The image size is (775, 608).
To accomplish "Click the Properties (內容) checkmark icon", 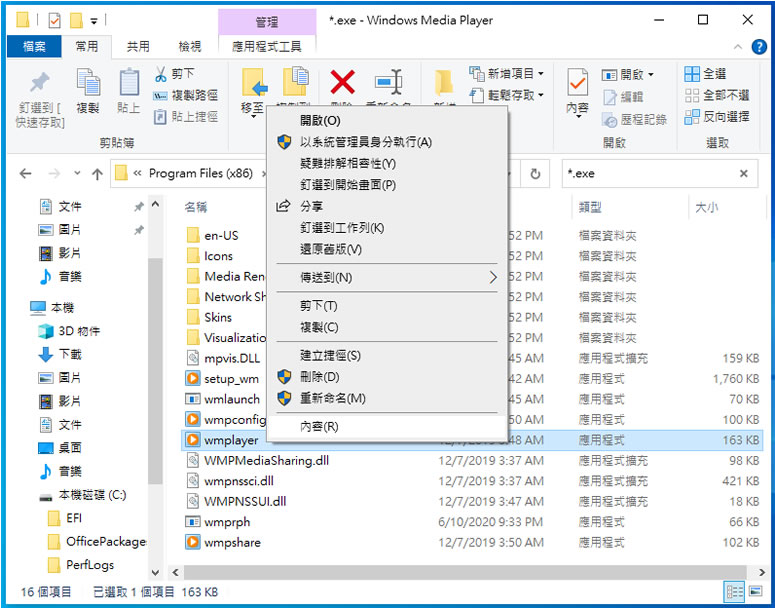I will point(577,83).
